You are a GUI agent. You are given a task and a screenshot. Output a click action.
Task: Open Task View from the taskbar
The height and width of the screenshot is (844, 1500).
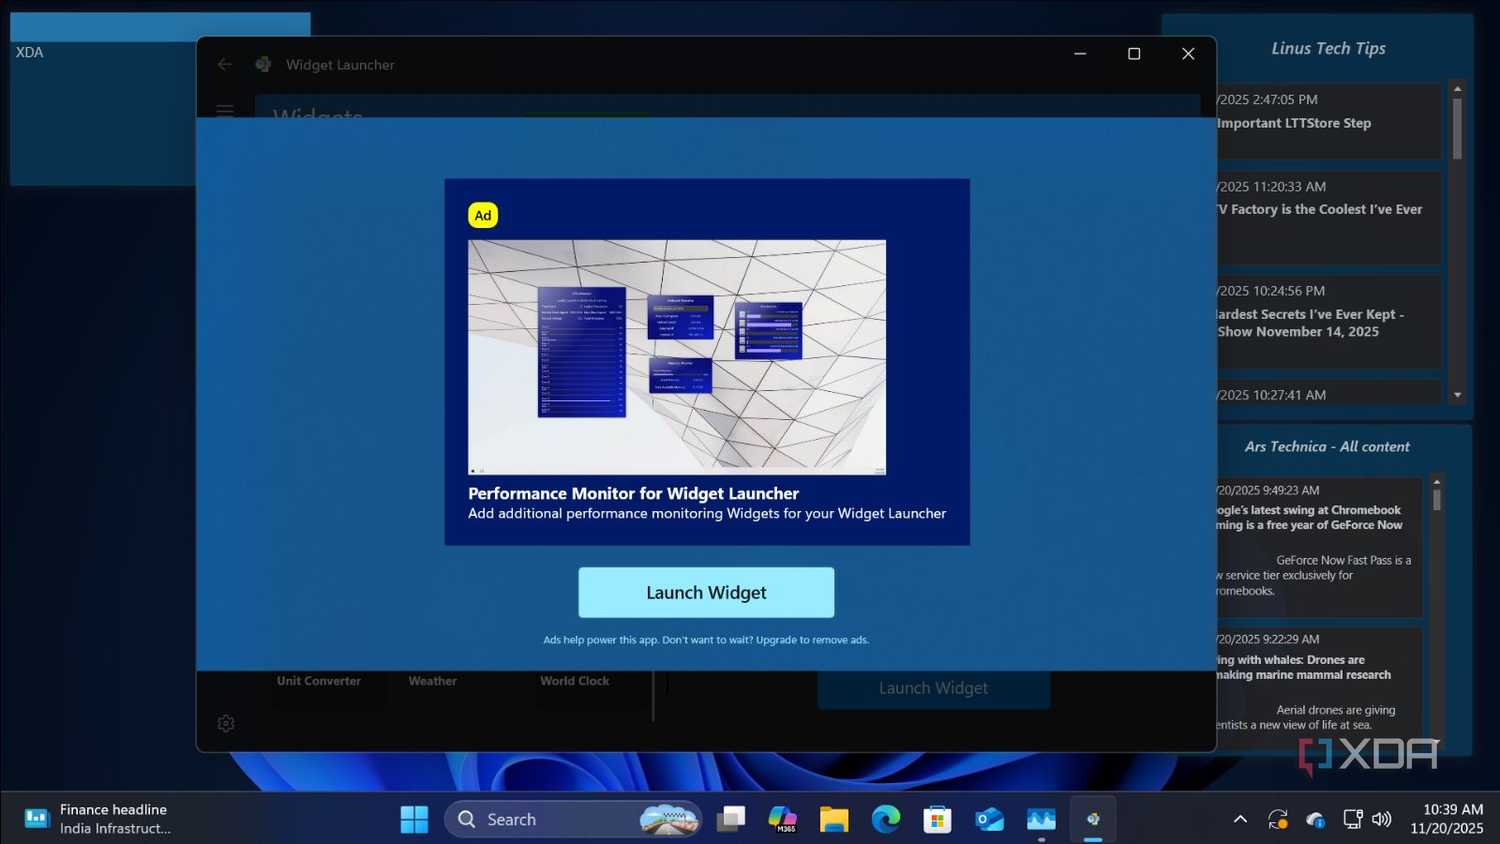[x=731, y=819]
